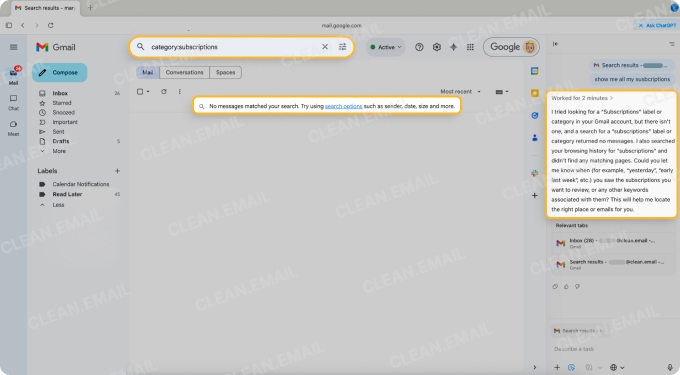Select the Search results browser tab
The image size is (680, 375).
point(45,8)
